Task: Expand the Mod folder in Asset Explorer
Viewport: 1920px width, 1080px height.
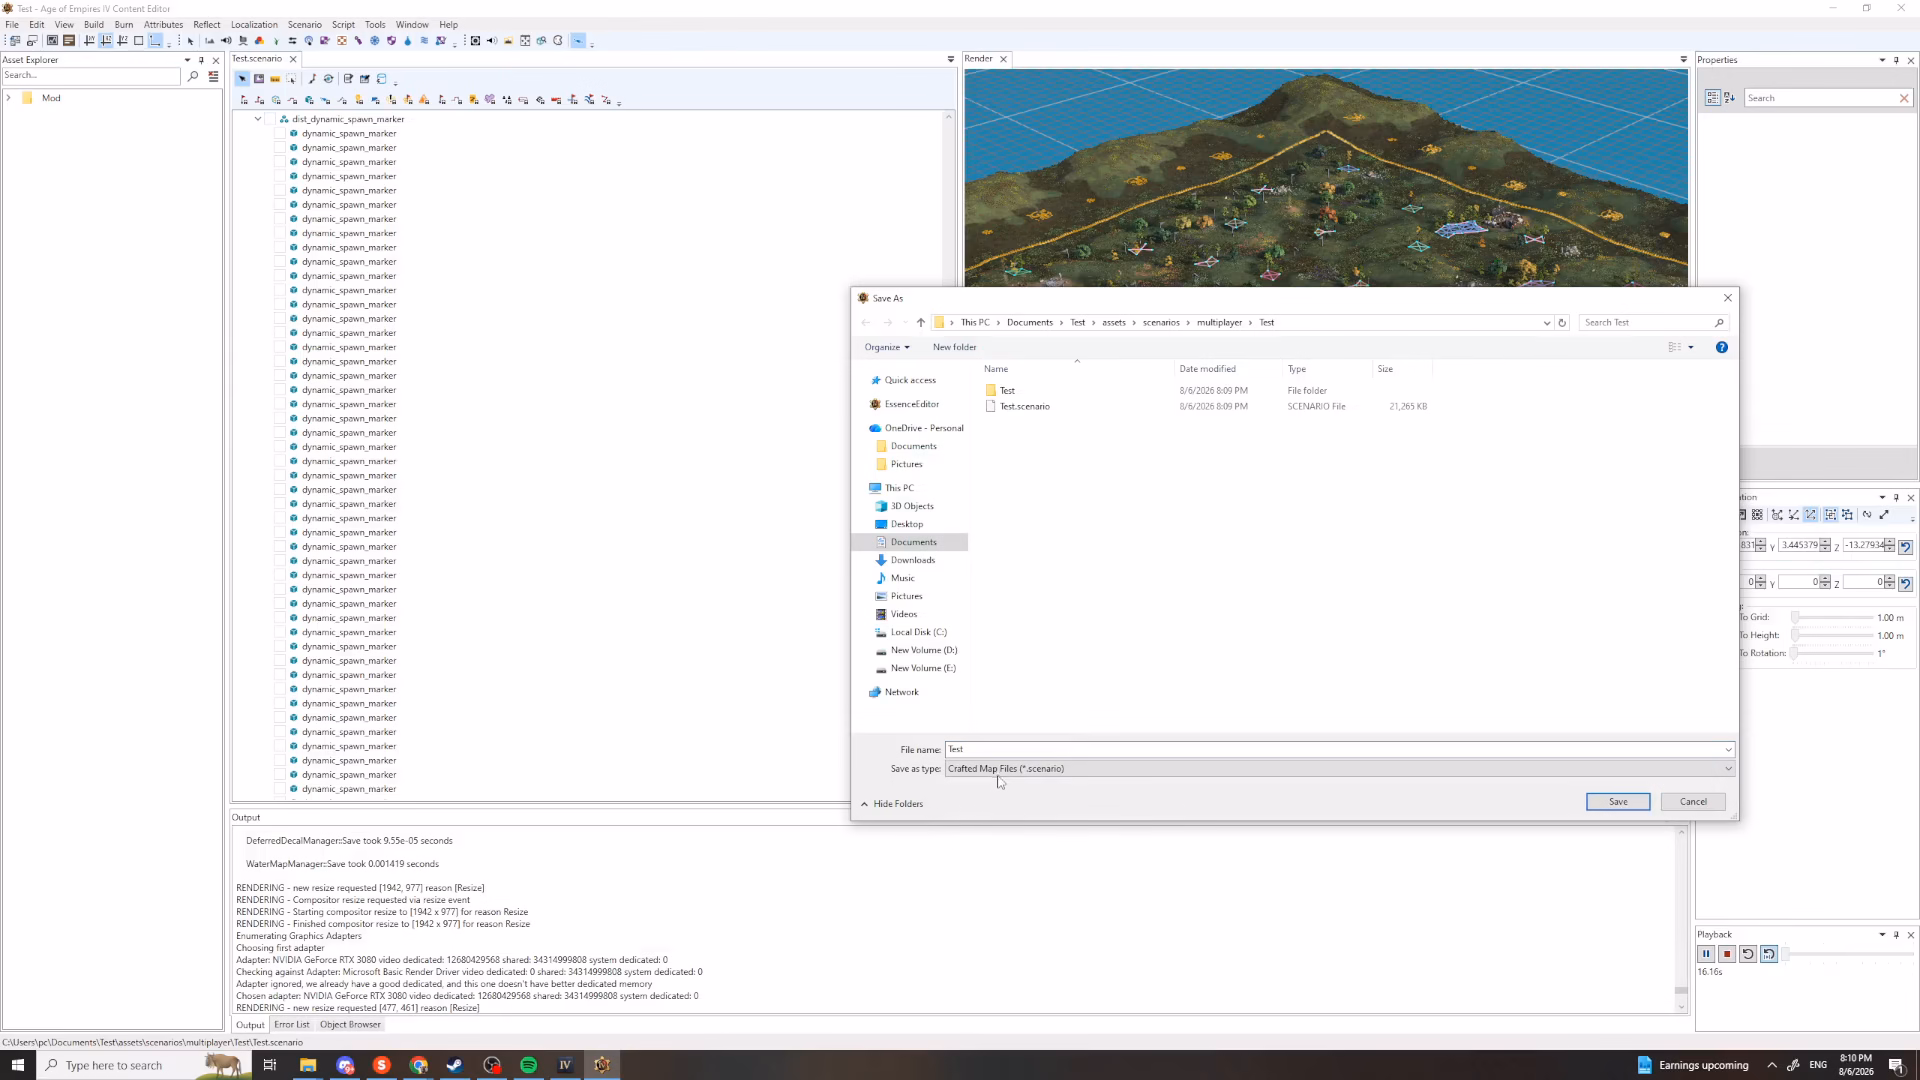Action: [x=9, y=98]
